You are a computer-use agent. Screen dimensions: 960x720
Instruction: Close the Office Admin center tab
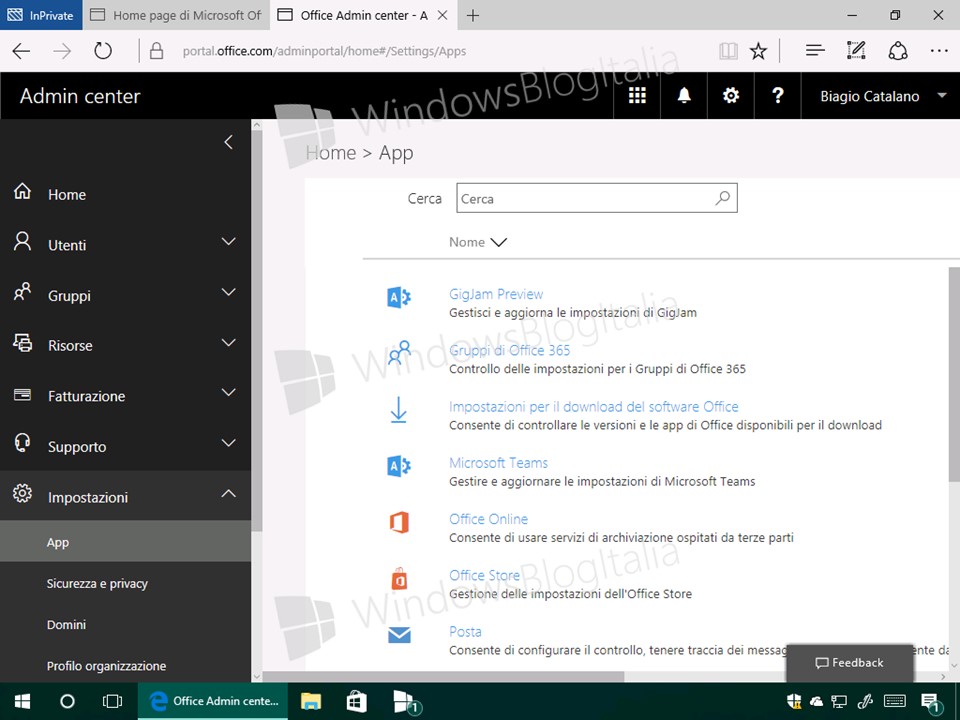pos(442,15)
